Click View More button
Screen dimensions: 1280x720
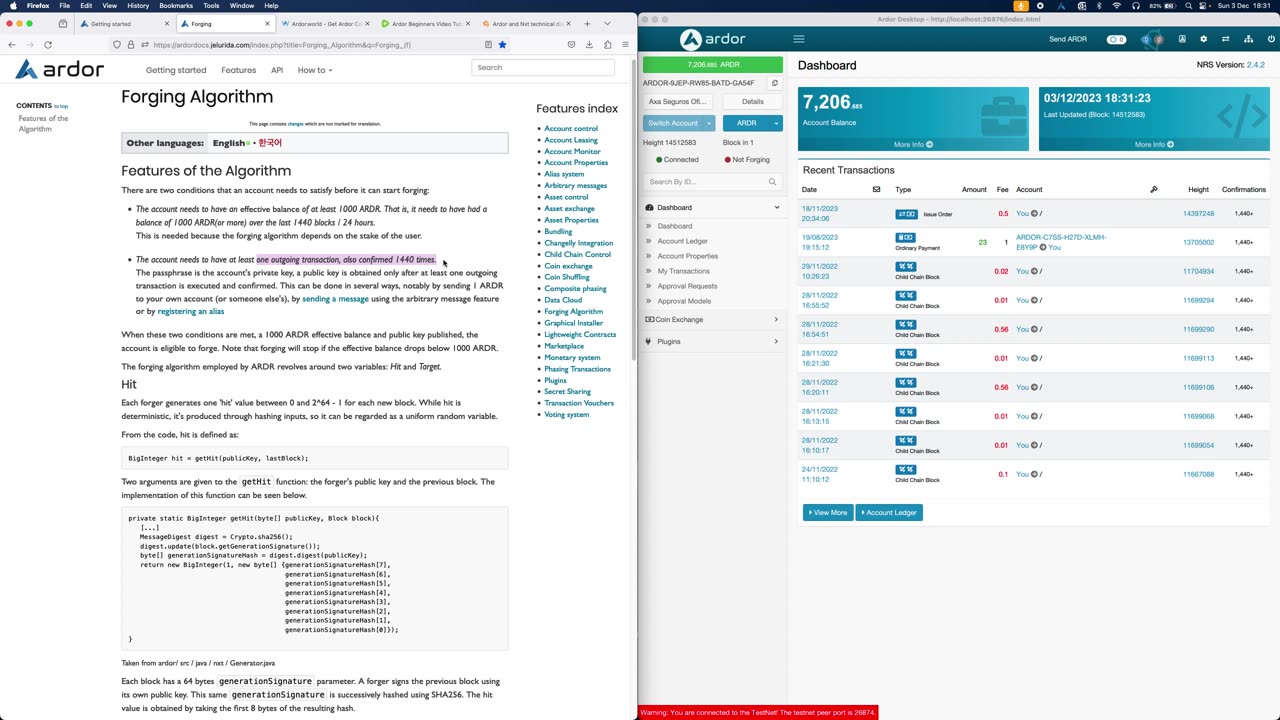click(828, 512)
